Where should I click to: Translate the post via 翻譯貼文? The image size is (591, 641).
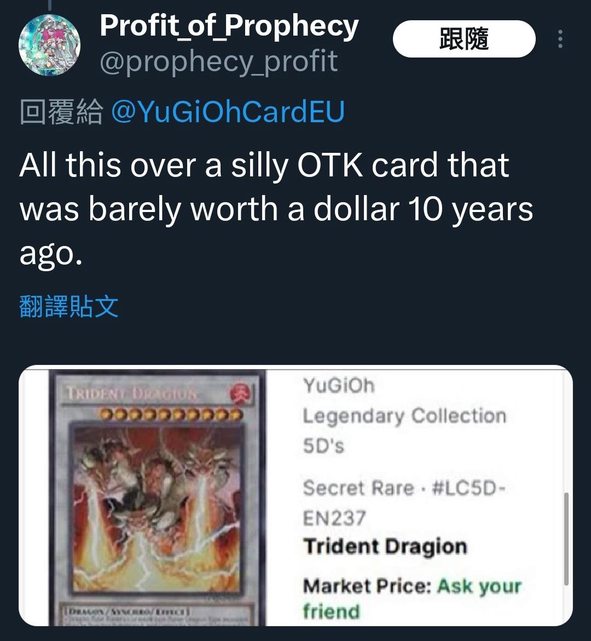pyautogui.click(x=69, y=307)
